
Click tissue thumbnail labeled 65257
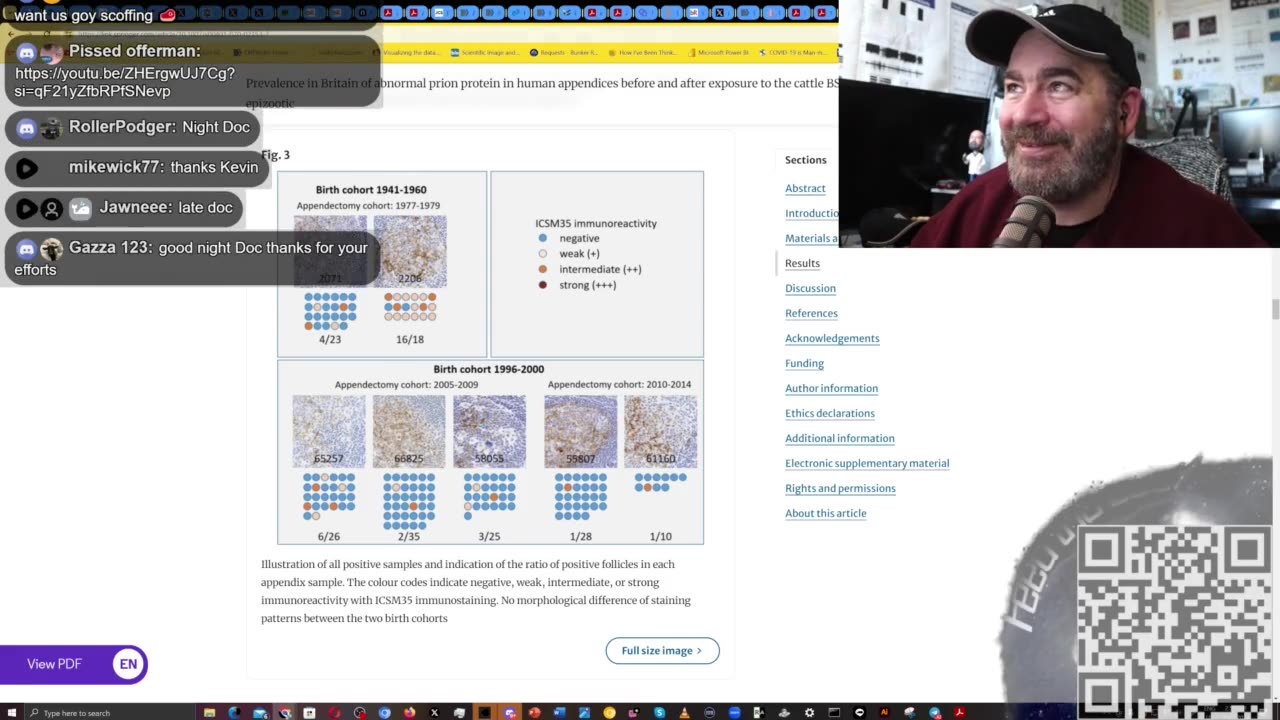(329, 431)
